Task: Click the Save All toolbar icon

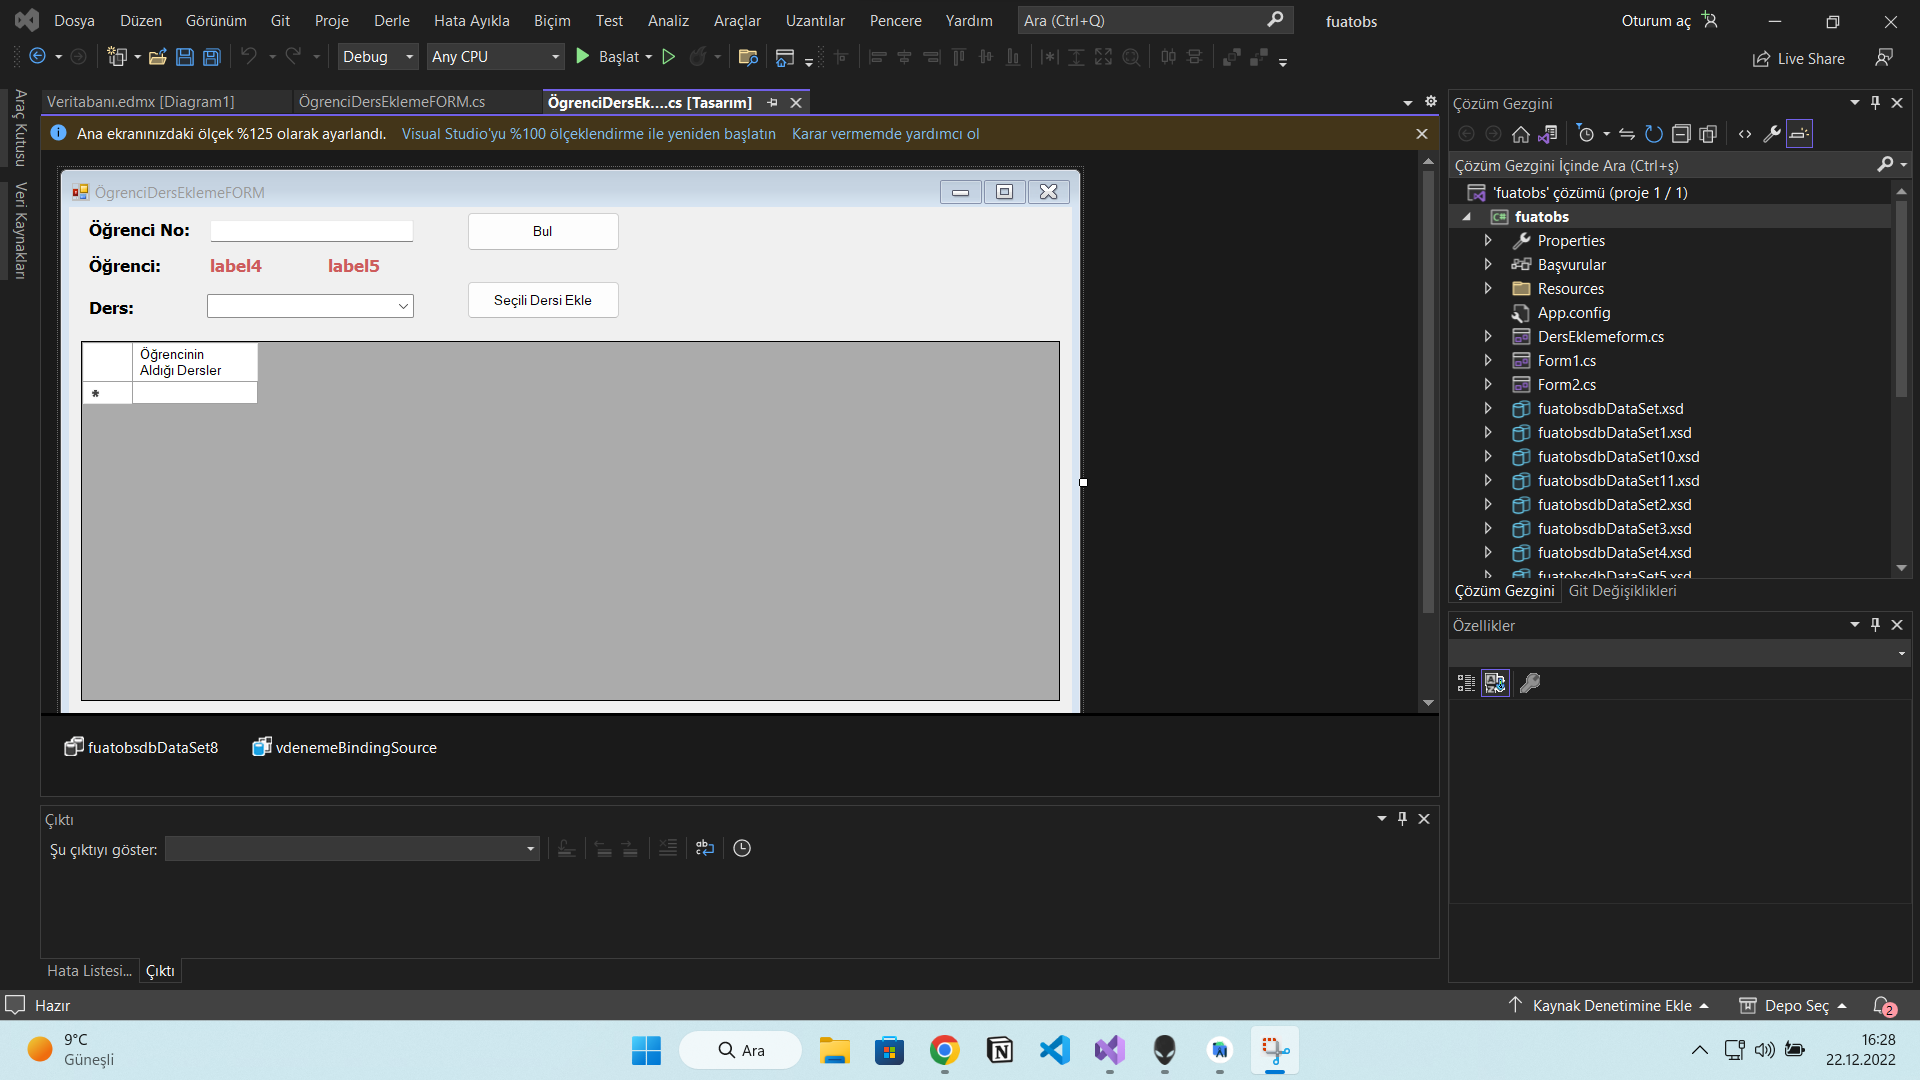Action: click(x=212, y=57)
